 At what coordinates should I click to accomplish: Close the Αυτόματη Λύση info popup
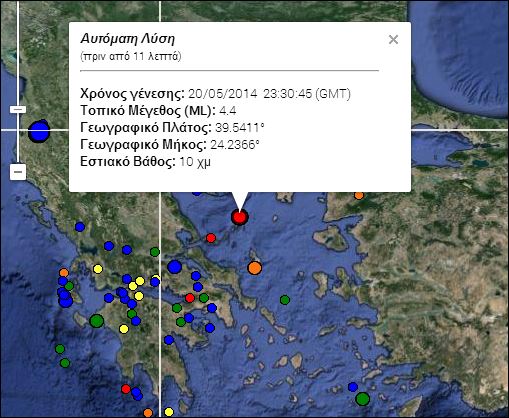393,40
